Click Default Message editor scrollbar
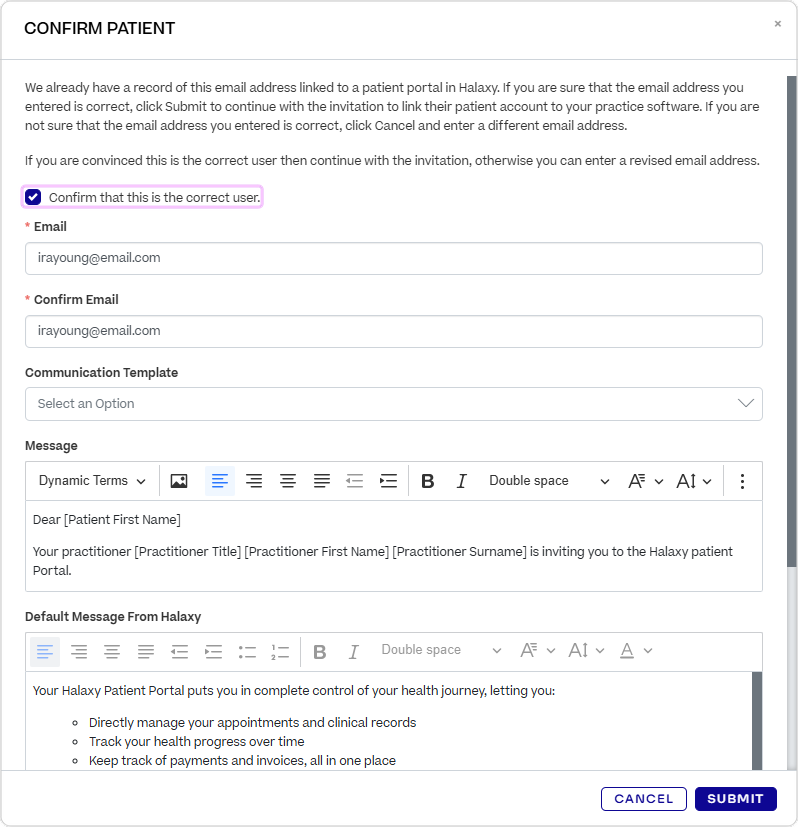Screen dimensions: 798x827 pos(757,720)
